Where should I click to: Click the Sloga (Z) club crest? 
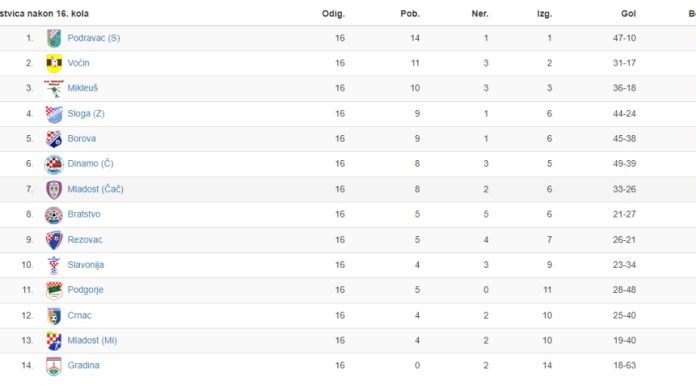pyautogui.click(x=54, y=114)
